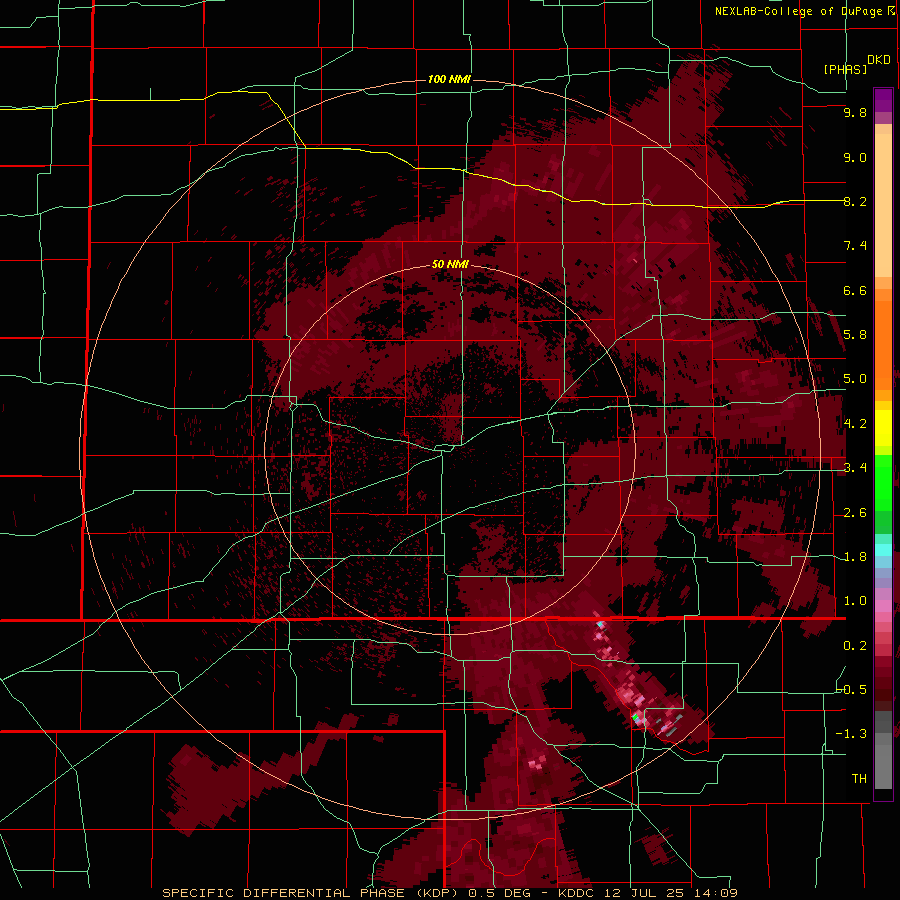Click the 0.2 value on the color scale
900x900 pixels.
coord(855,646)
